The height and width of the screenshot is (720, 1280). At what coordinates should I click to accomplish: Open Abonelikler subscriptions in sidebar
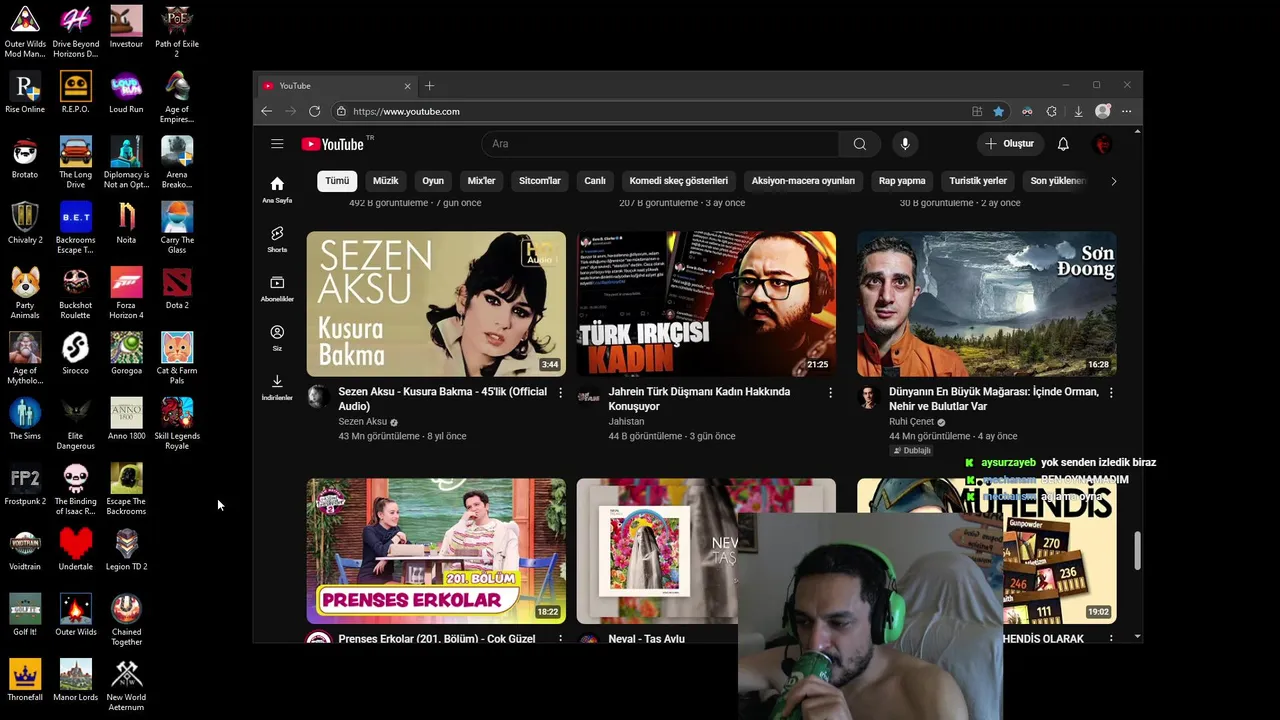tap(277, 288)
